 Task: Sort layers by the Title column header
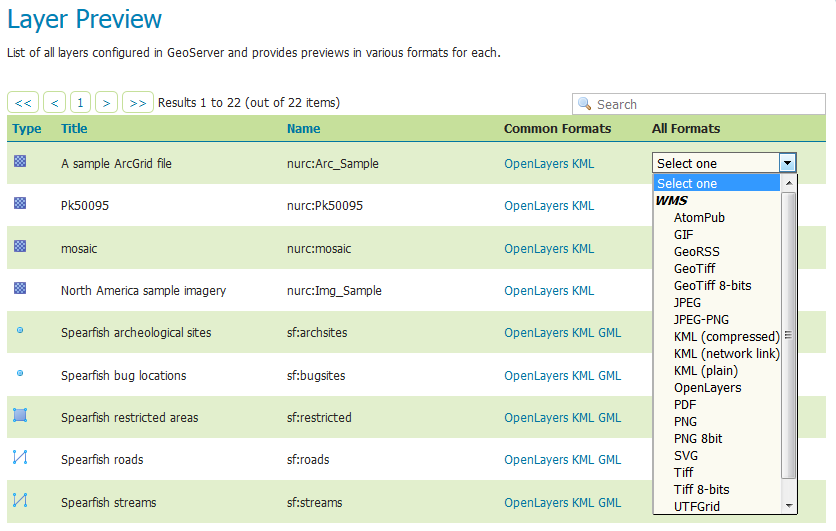pyautogui.click(x=74, y=128)
